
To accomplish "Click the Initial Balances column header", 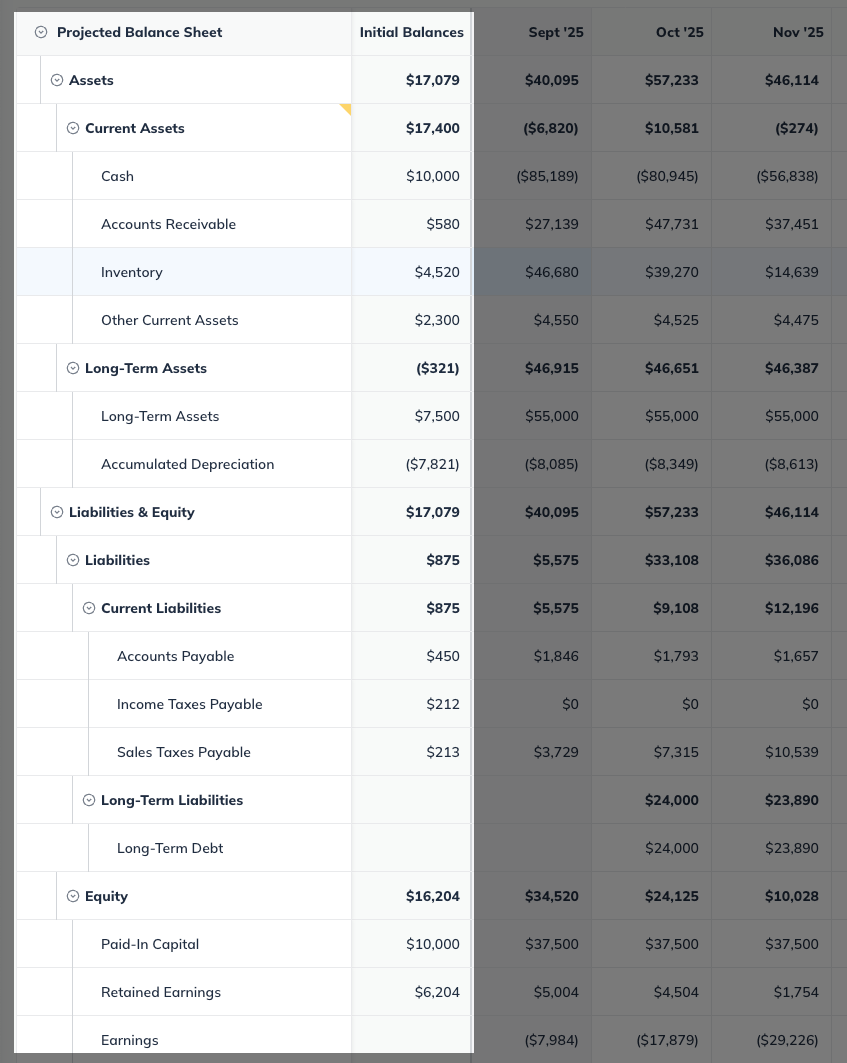I will [411, 32].
